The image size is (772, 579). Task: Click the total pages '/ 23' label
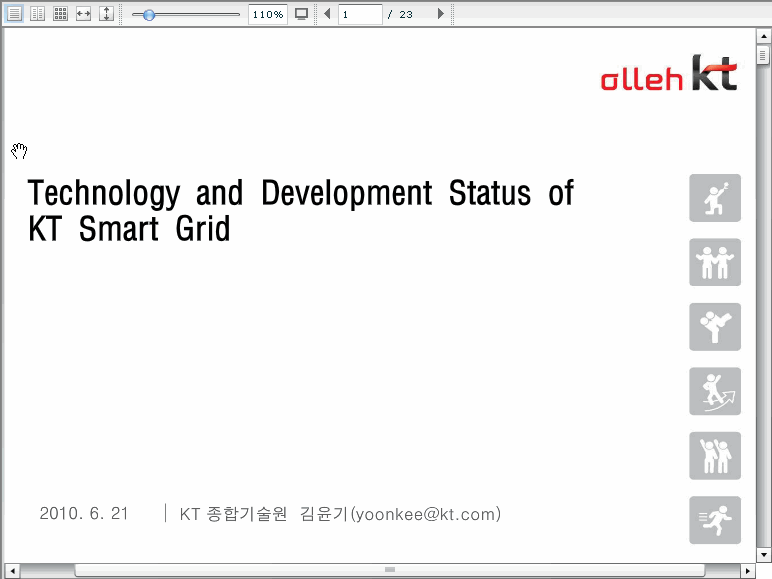pyautogui.click(x=400, y=14)
